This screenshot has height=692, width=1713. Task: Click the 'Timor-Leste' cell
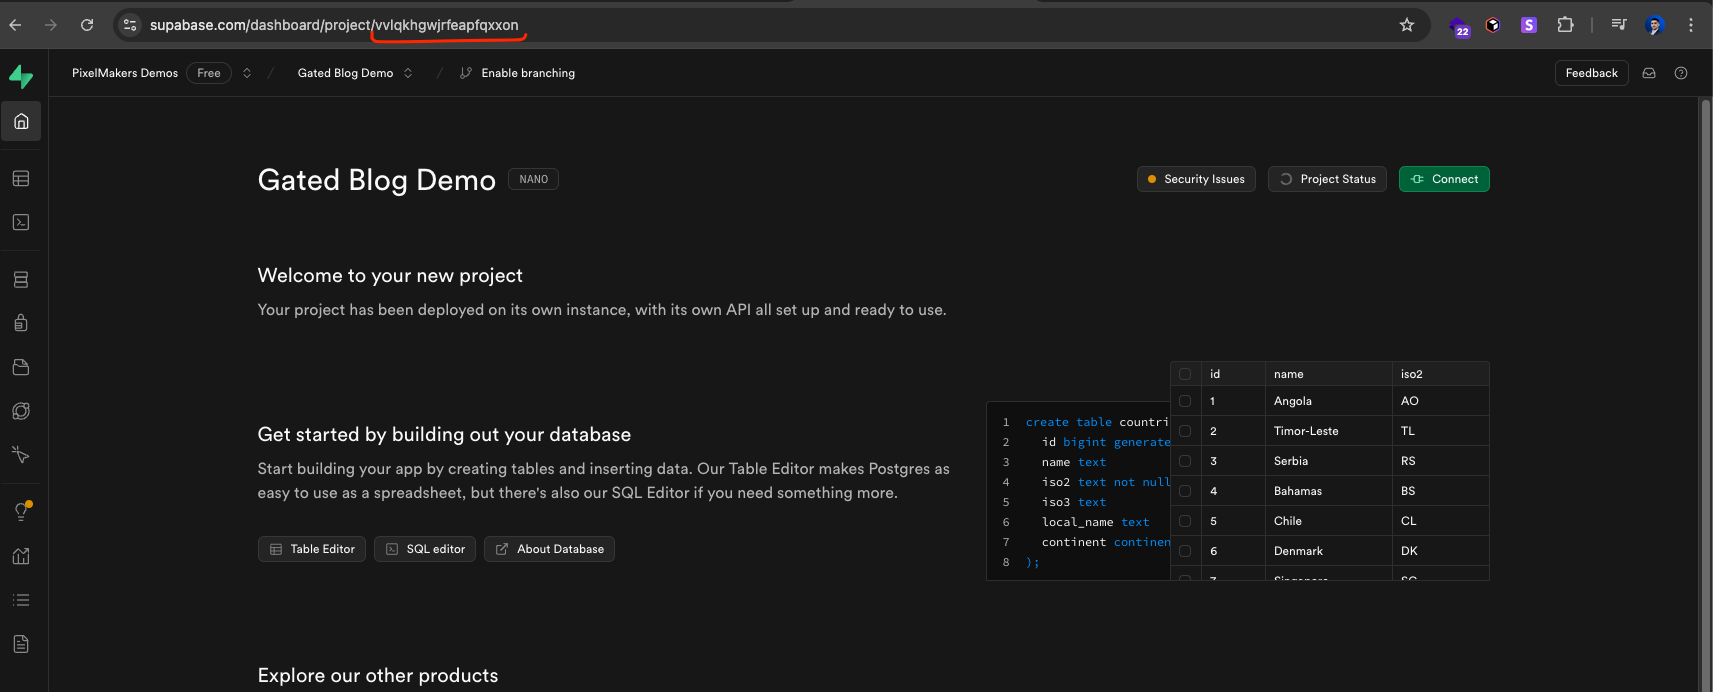click(x=1328, y=431)
